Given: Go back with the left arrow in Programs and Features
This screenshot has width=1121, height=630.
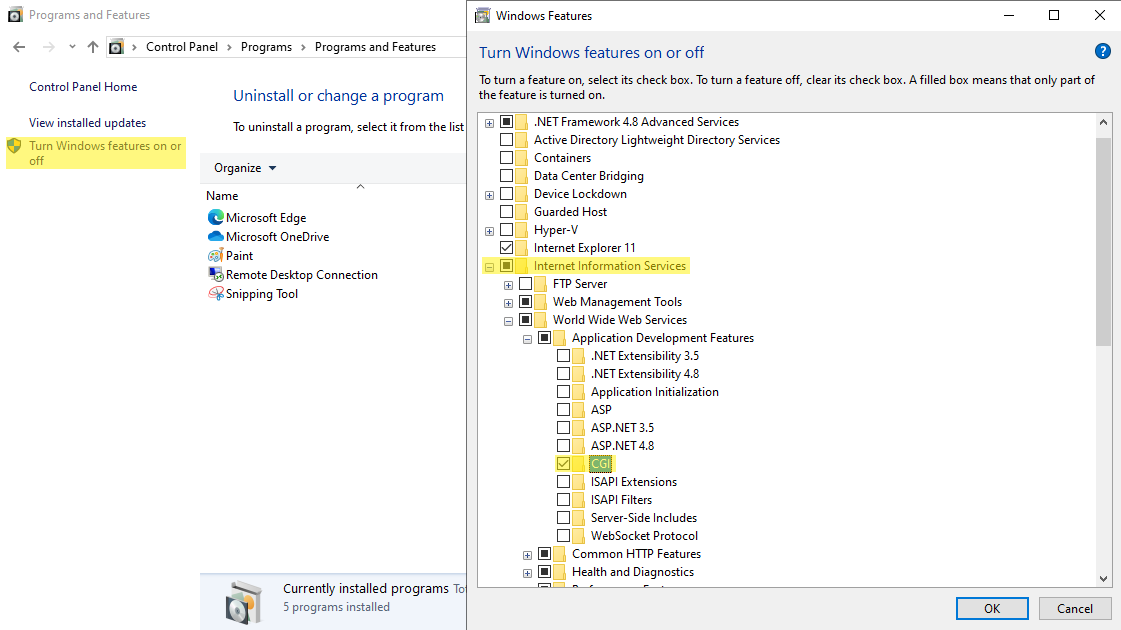Looking at the screenshot, I should [19, 47].
